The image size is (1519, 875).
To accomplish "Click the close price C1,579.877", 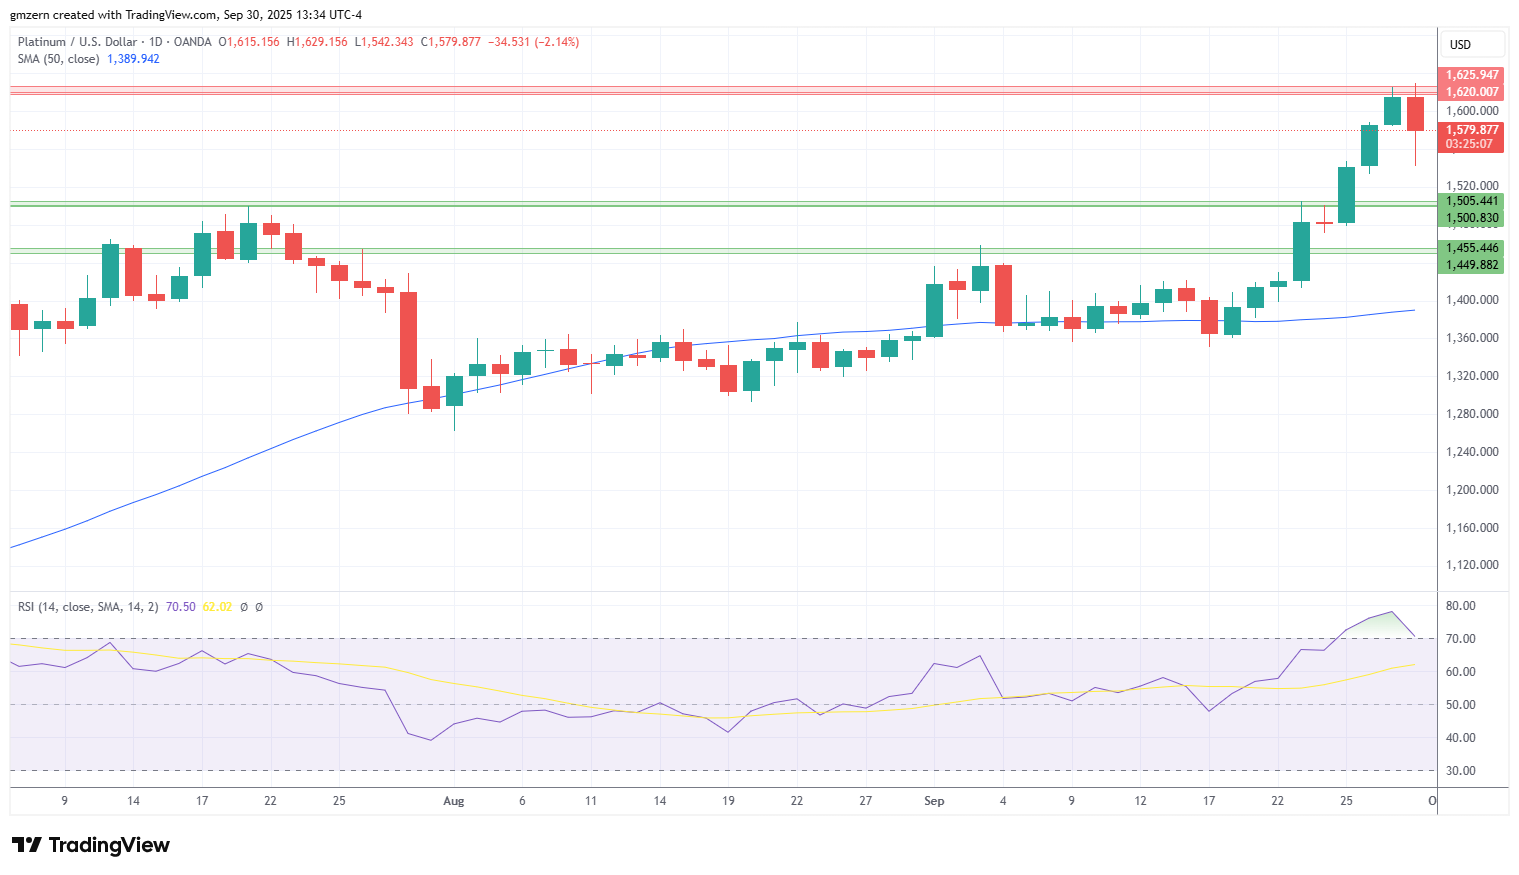I will (450, 42).
